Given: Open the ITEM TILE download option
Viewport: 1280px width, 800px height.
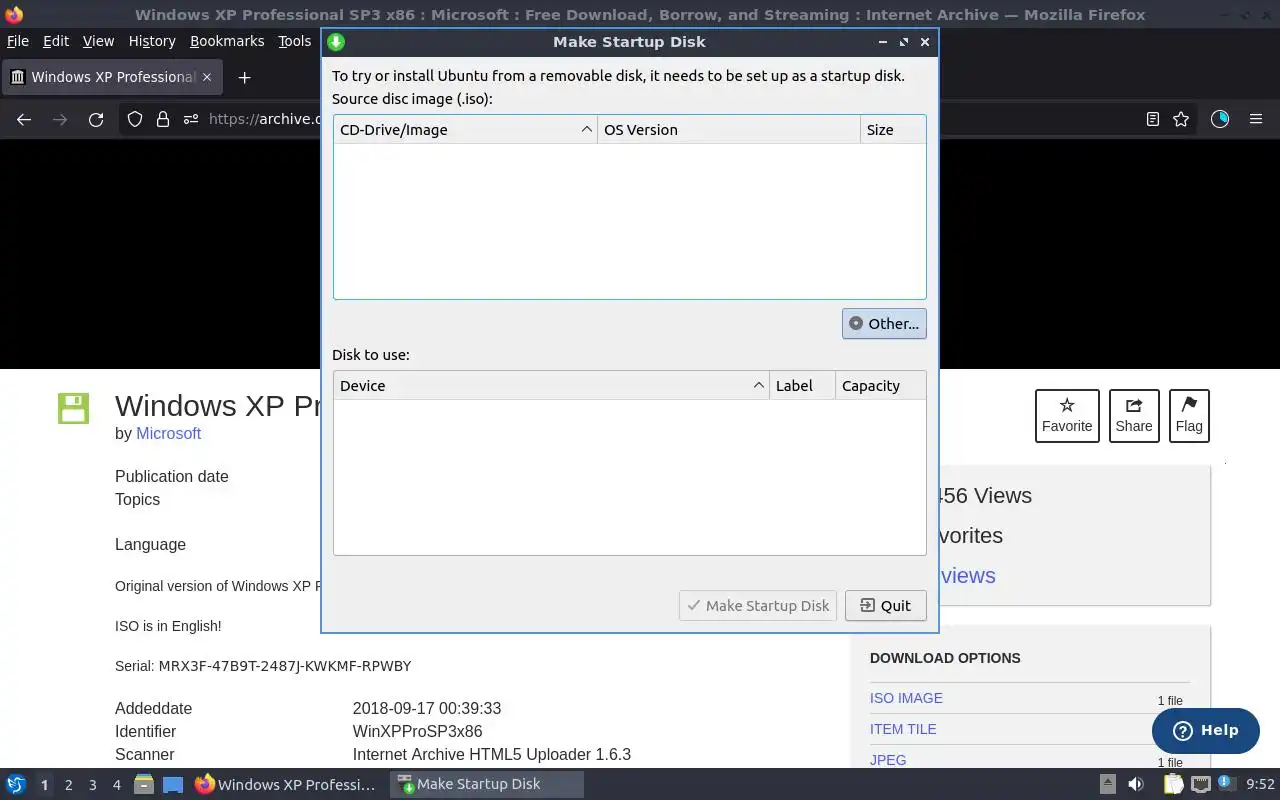Looking at the screenshot, I should [x=903, y=729].
